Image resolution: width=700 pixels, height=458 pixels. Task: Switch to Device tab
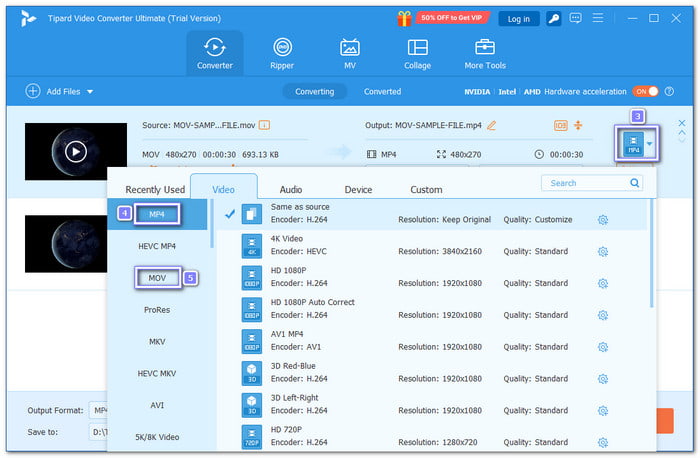(358, 189)
